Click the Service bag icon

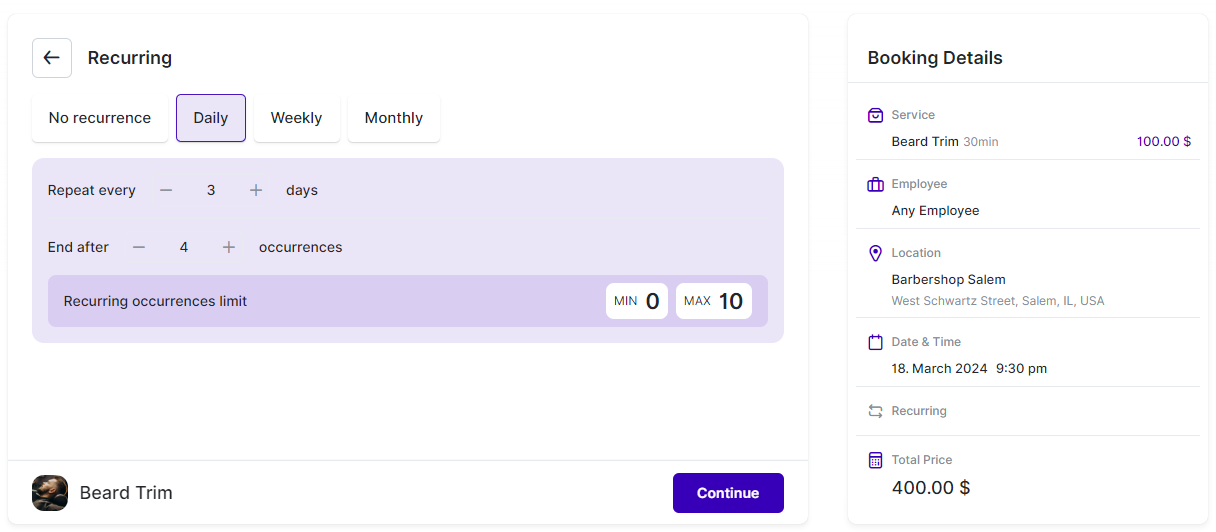(876, 115)
